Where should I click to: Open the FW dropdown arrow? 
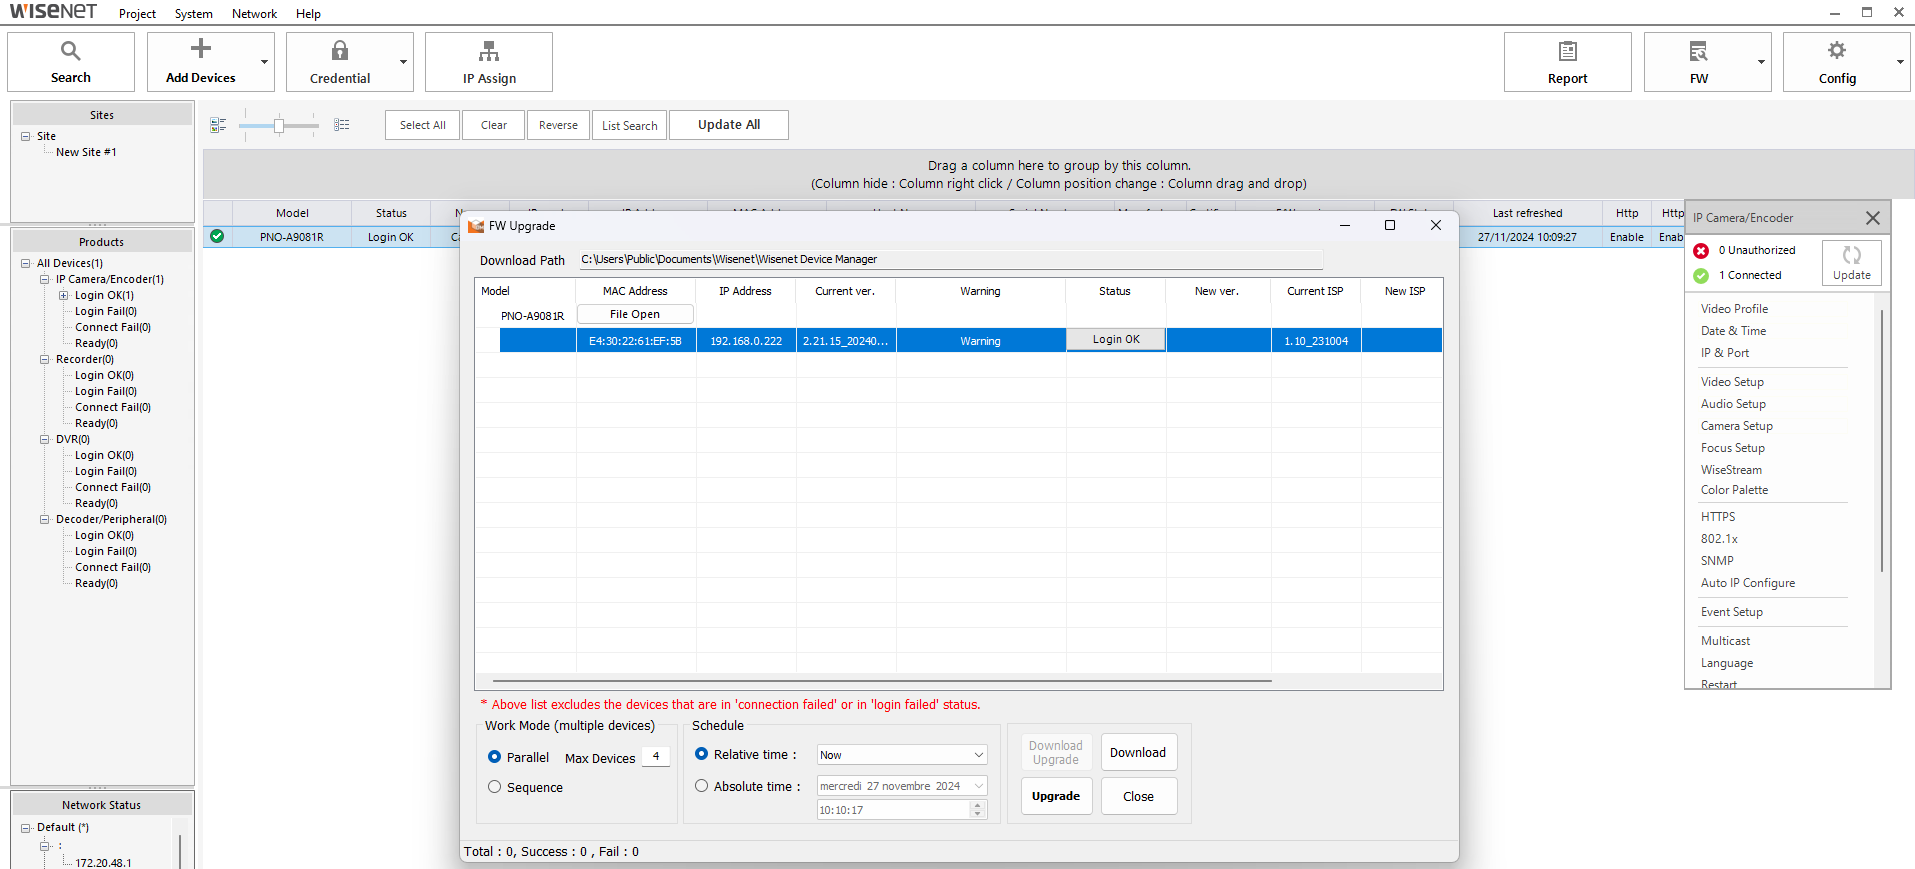[x=1761, y=62]
